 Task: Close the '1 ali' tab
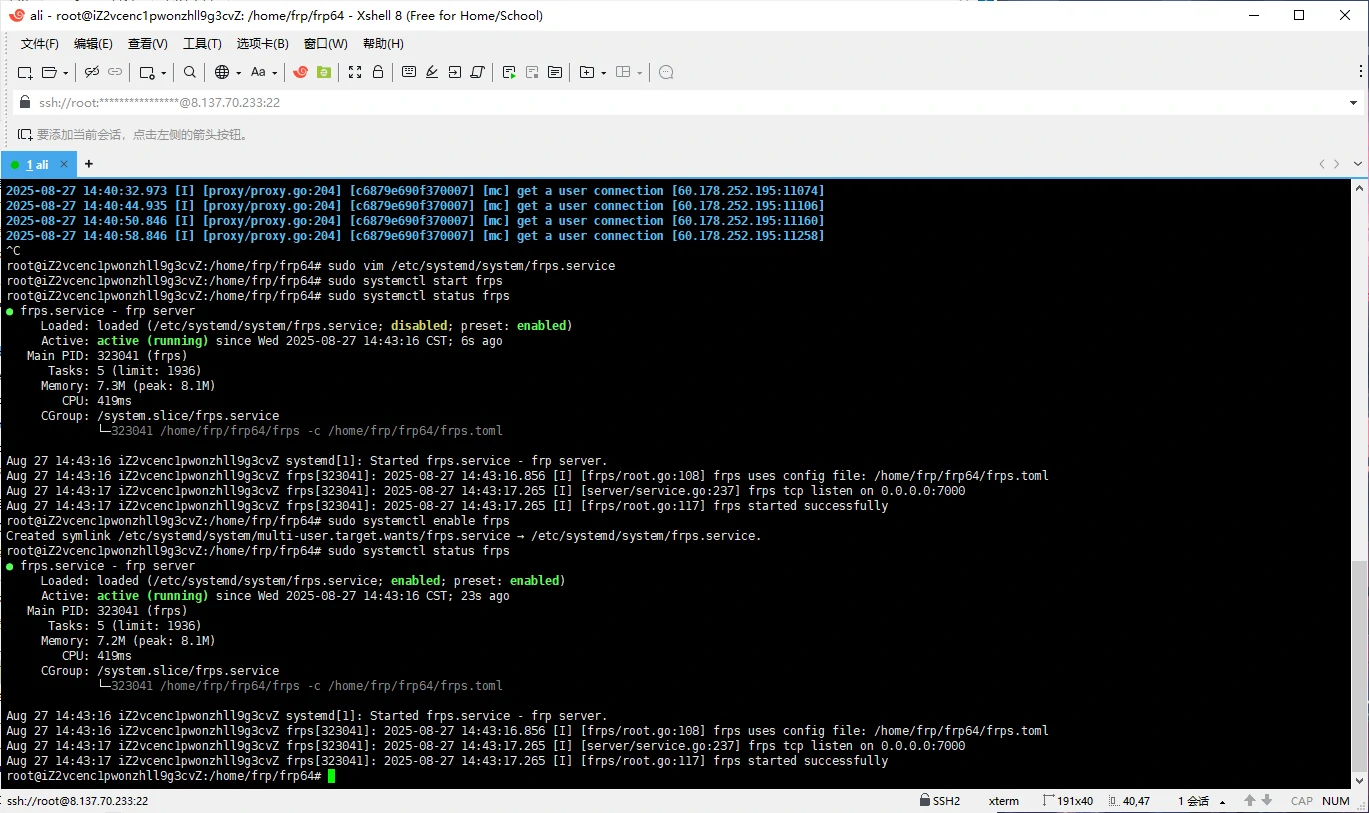pyautogui.click(x=65, y=164)
